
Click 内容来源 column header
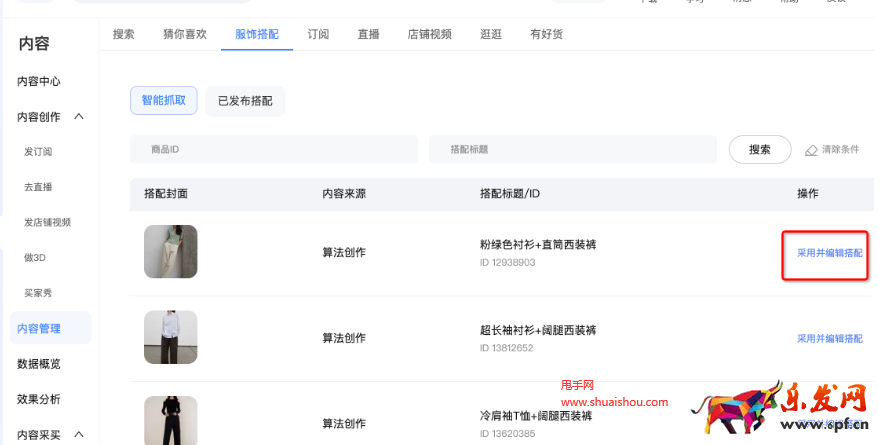344,194
